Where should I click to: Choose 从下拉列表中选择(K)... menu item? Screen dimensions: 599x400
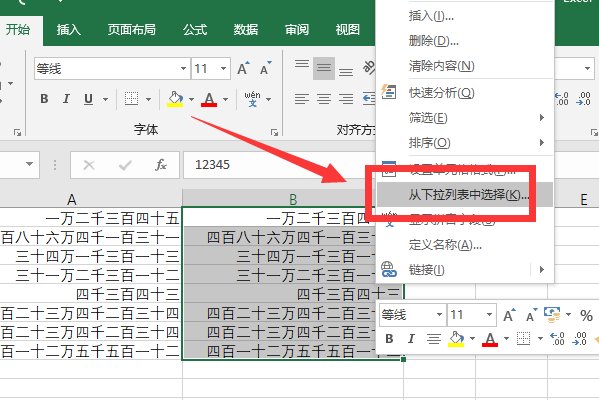click(x=465, y=195)
